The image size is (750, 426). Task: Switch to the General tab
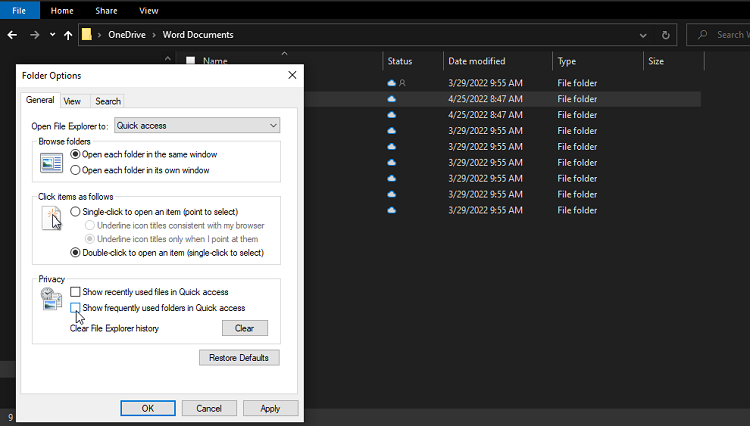40,100
